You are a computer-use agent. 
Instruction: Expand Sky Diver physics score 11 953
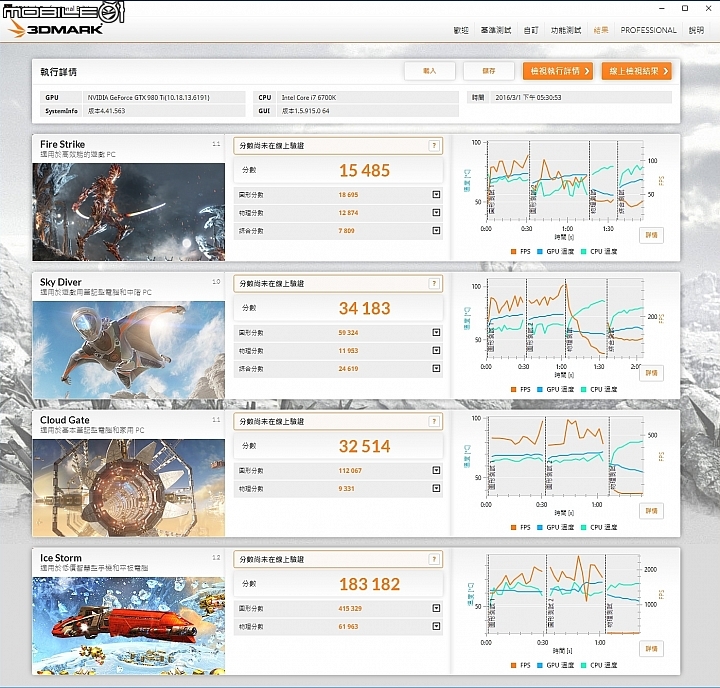(x=436, y=350)
